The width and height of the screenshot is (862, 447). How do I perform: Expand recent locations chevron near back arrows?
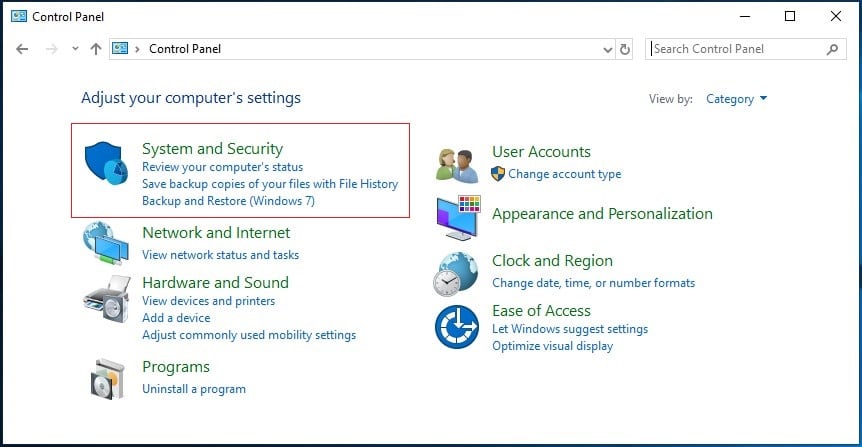(x=75, y=49)
